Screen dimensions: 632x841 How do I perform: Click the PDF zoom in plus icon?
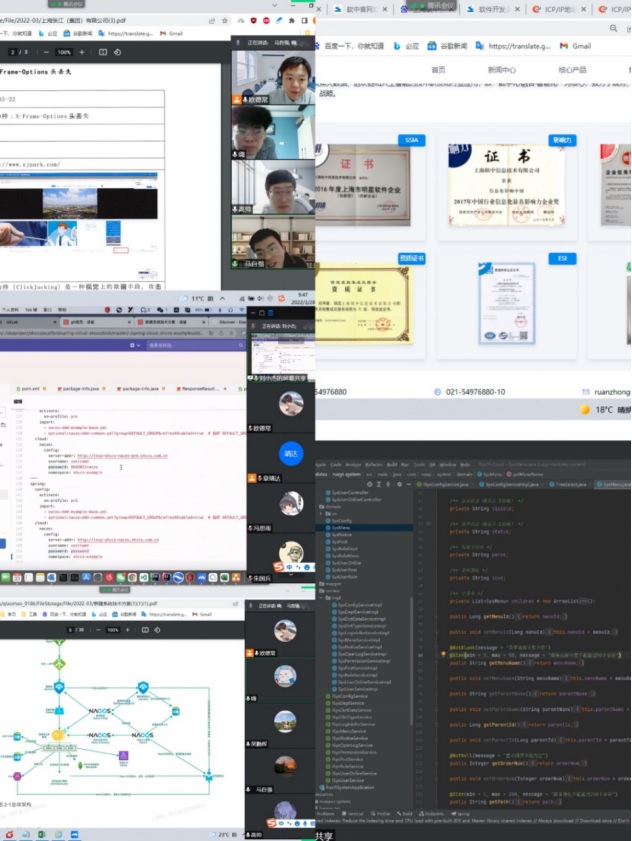tap(80, 52)
